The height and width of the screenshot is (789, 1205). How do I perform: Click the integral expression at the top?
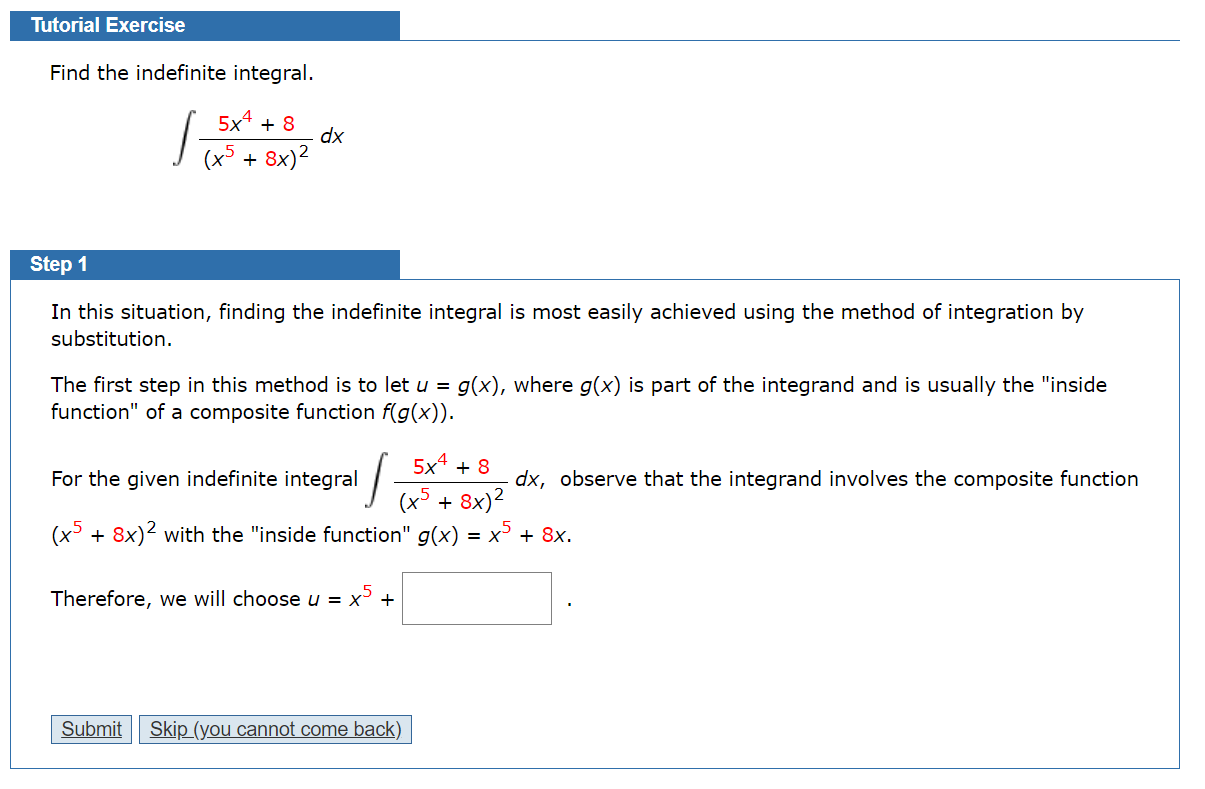pos(255,140)
